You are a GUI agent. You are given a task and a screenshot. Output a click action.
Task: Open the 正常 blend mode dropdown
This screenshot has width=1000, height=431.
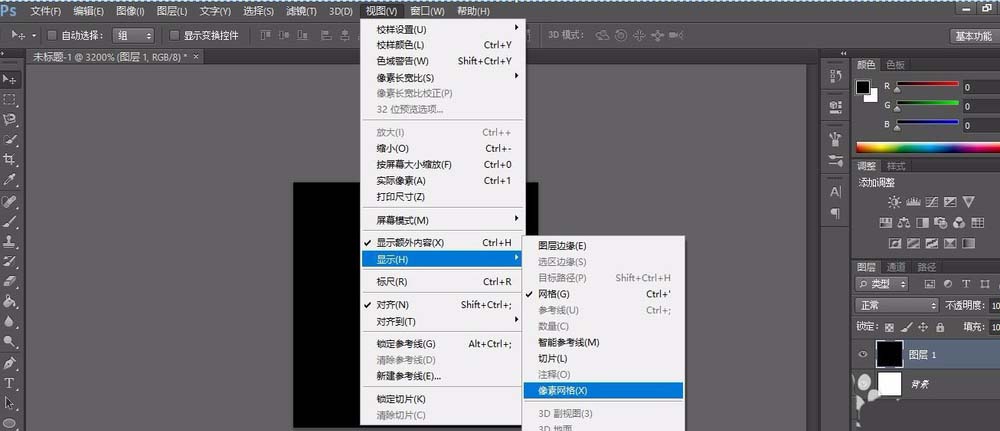coord(896,305)
